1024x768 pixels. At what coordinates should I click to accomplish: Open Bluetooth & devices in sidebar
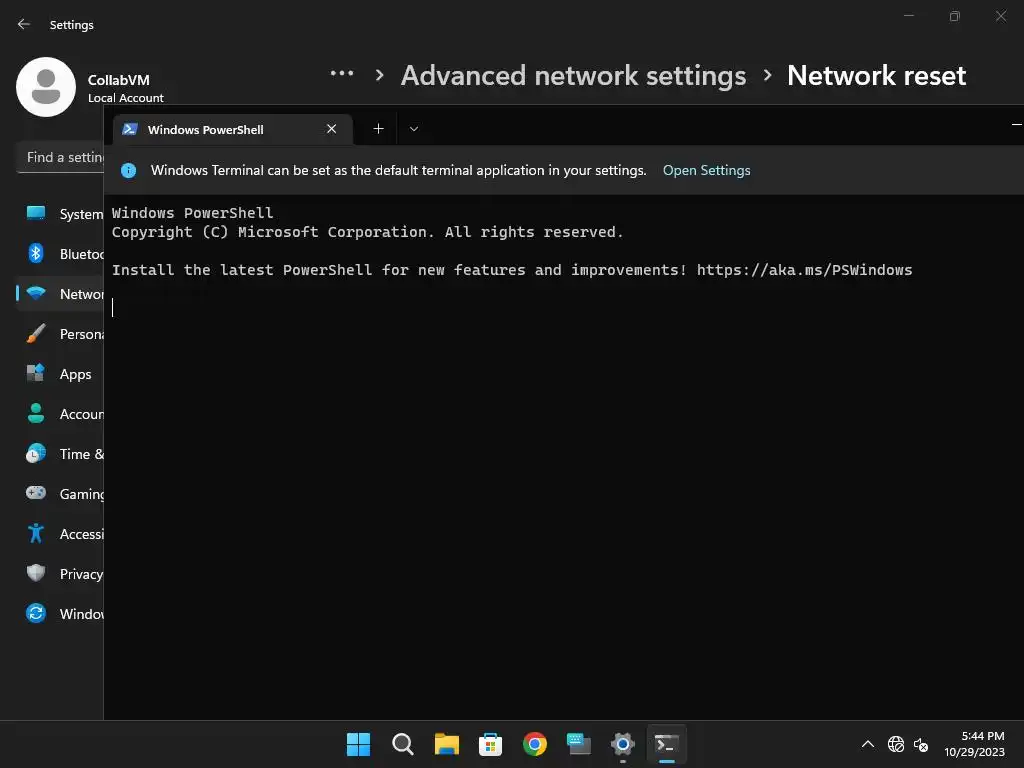(x=60, y=254)
